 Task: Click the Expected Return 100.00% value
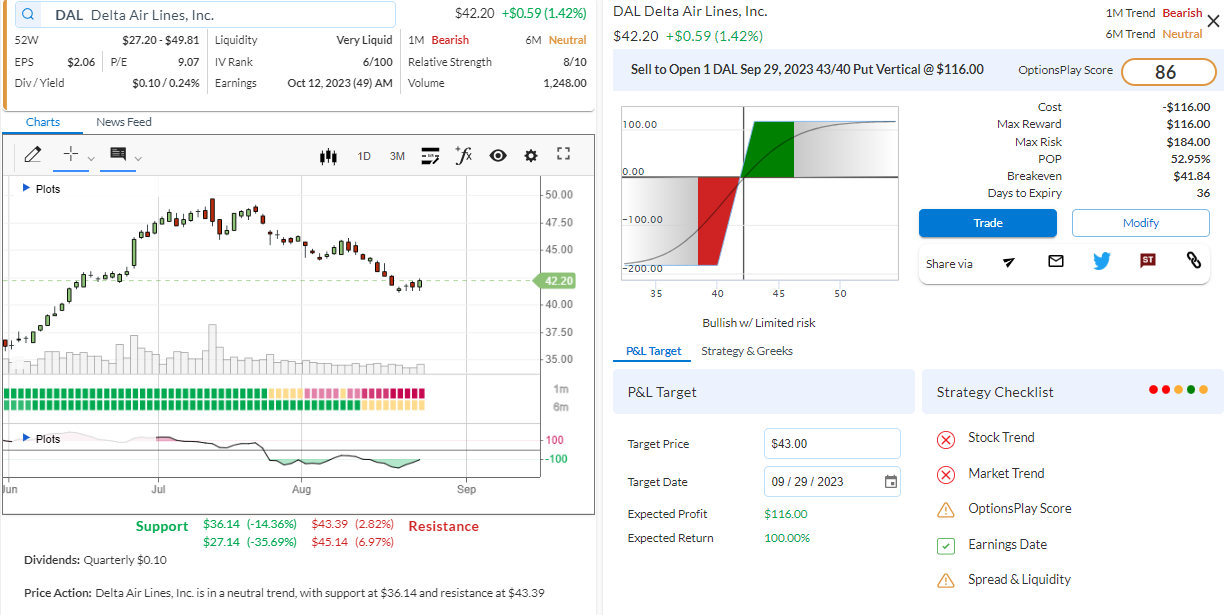(x=789, y=538)
